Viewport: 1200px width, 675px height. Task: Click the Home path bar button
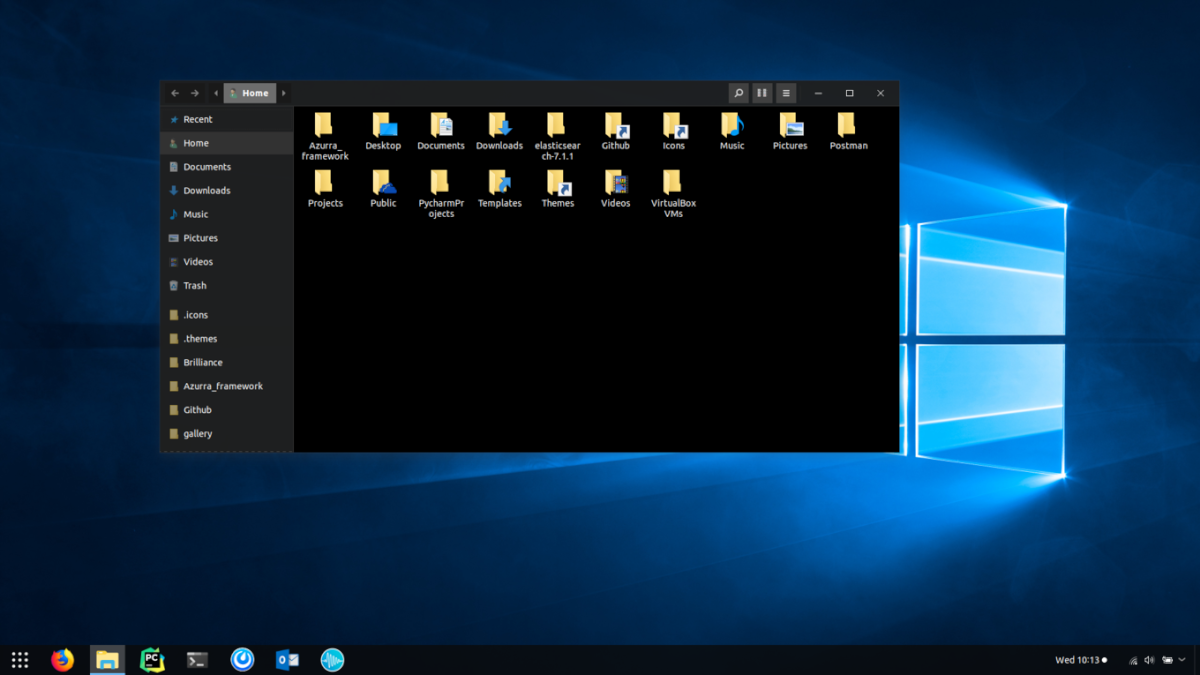[x=249, y=93]
